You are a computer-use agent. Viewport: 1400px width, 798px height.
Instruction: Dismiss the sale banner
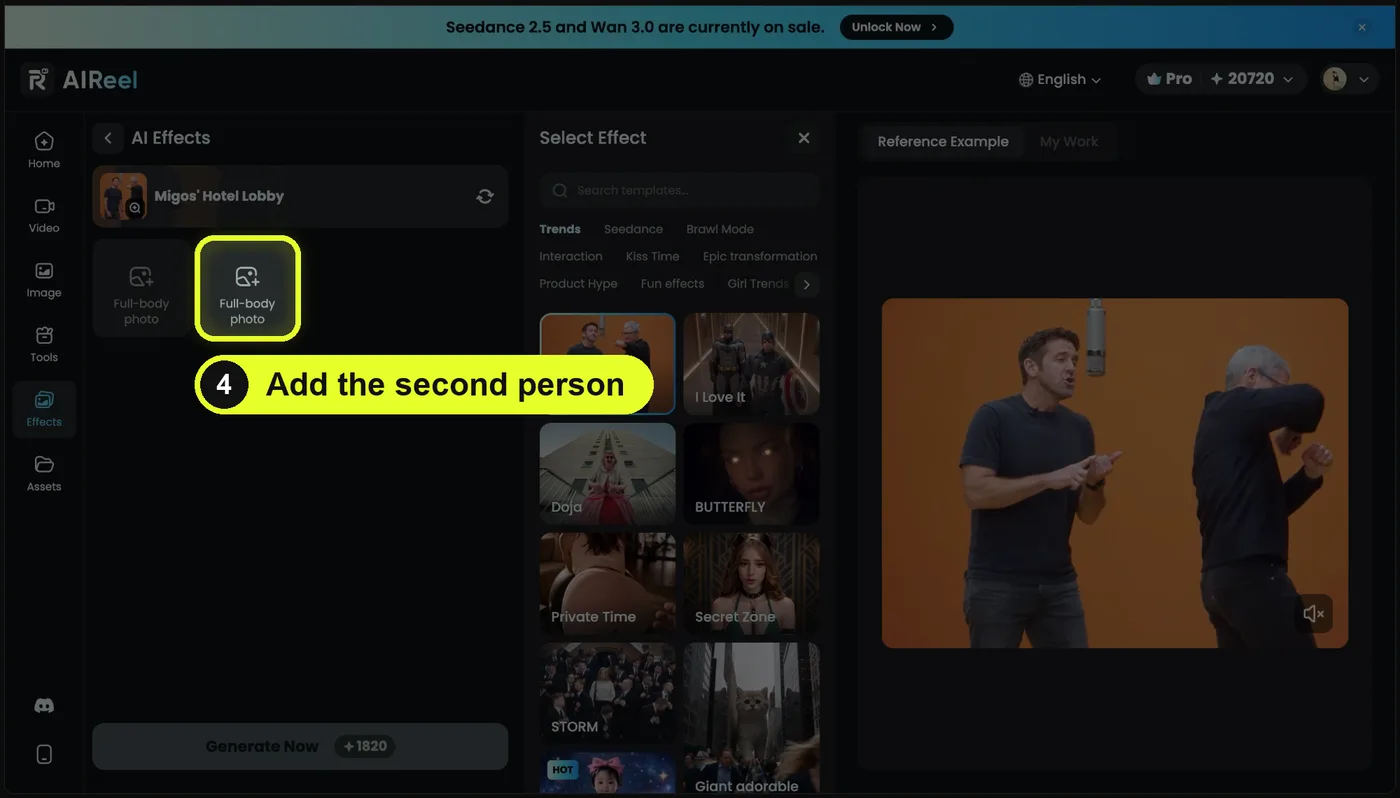click(1362, 27)
